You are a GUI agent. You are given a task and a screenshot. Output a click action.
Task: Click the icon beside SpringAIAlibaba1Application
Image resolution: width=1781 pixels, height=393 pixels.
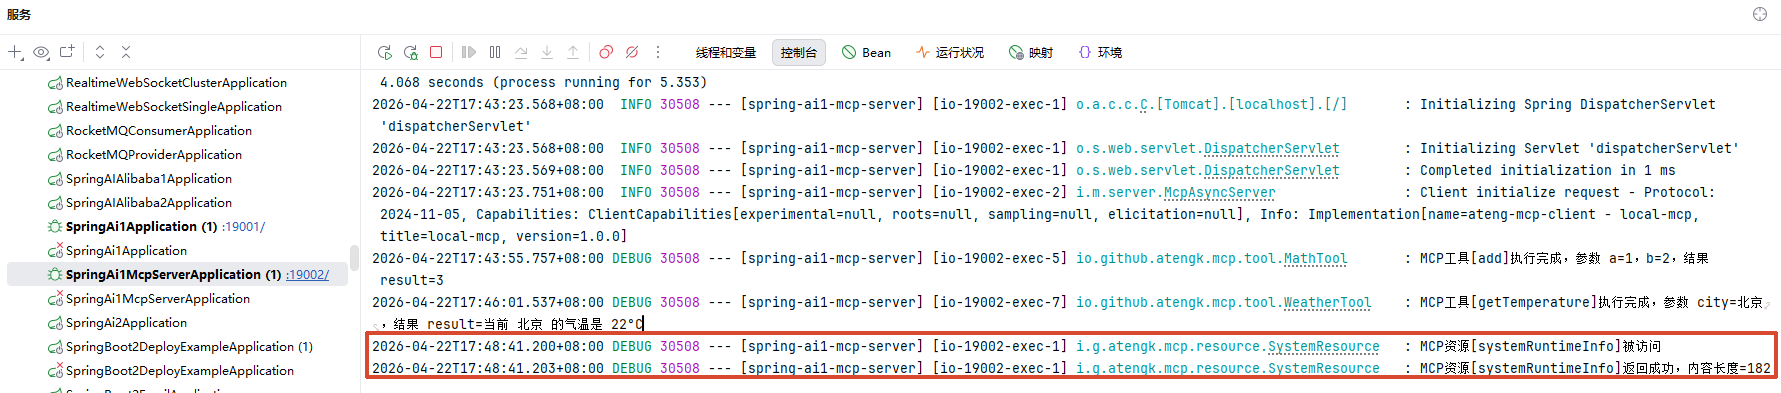[55, 179]
